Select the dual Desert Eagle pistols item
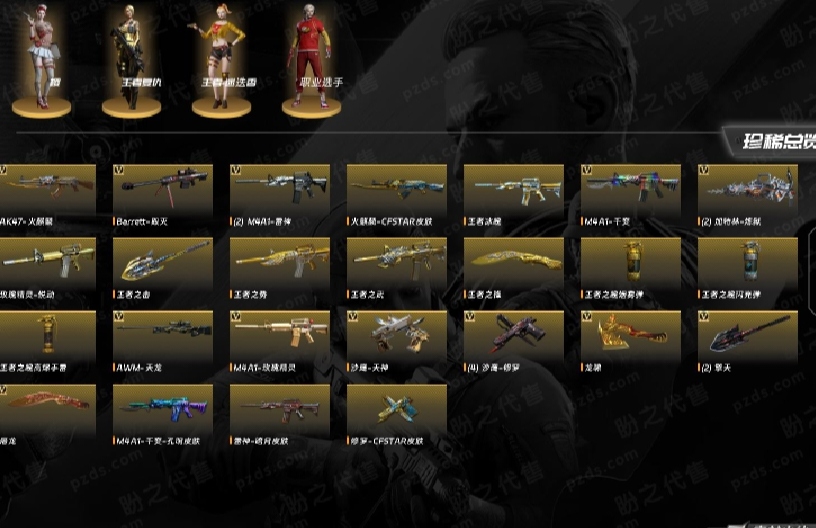 pos(397,342)
